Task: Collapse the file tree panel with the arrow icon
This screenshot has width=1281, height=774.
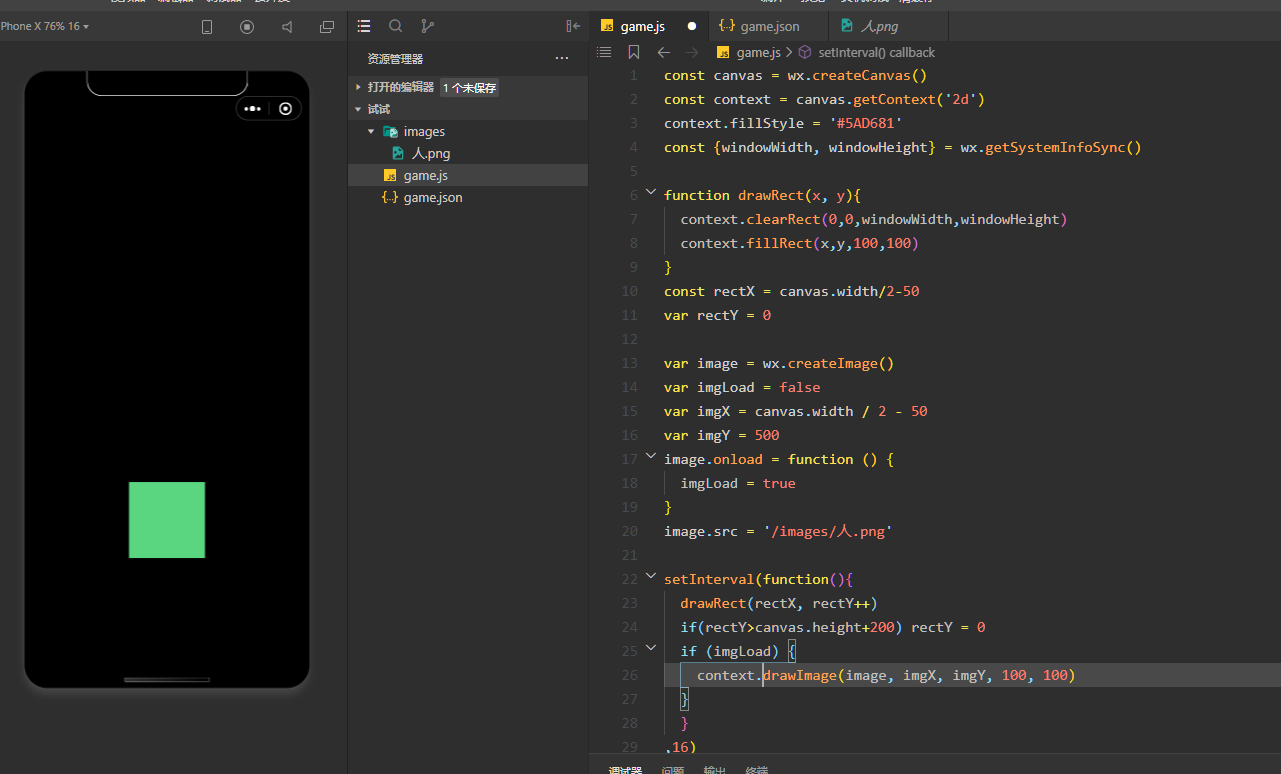Action: [x=573, y=26]
